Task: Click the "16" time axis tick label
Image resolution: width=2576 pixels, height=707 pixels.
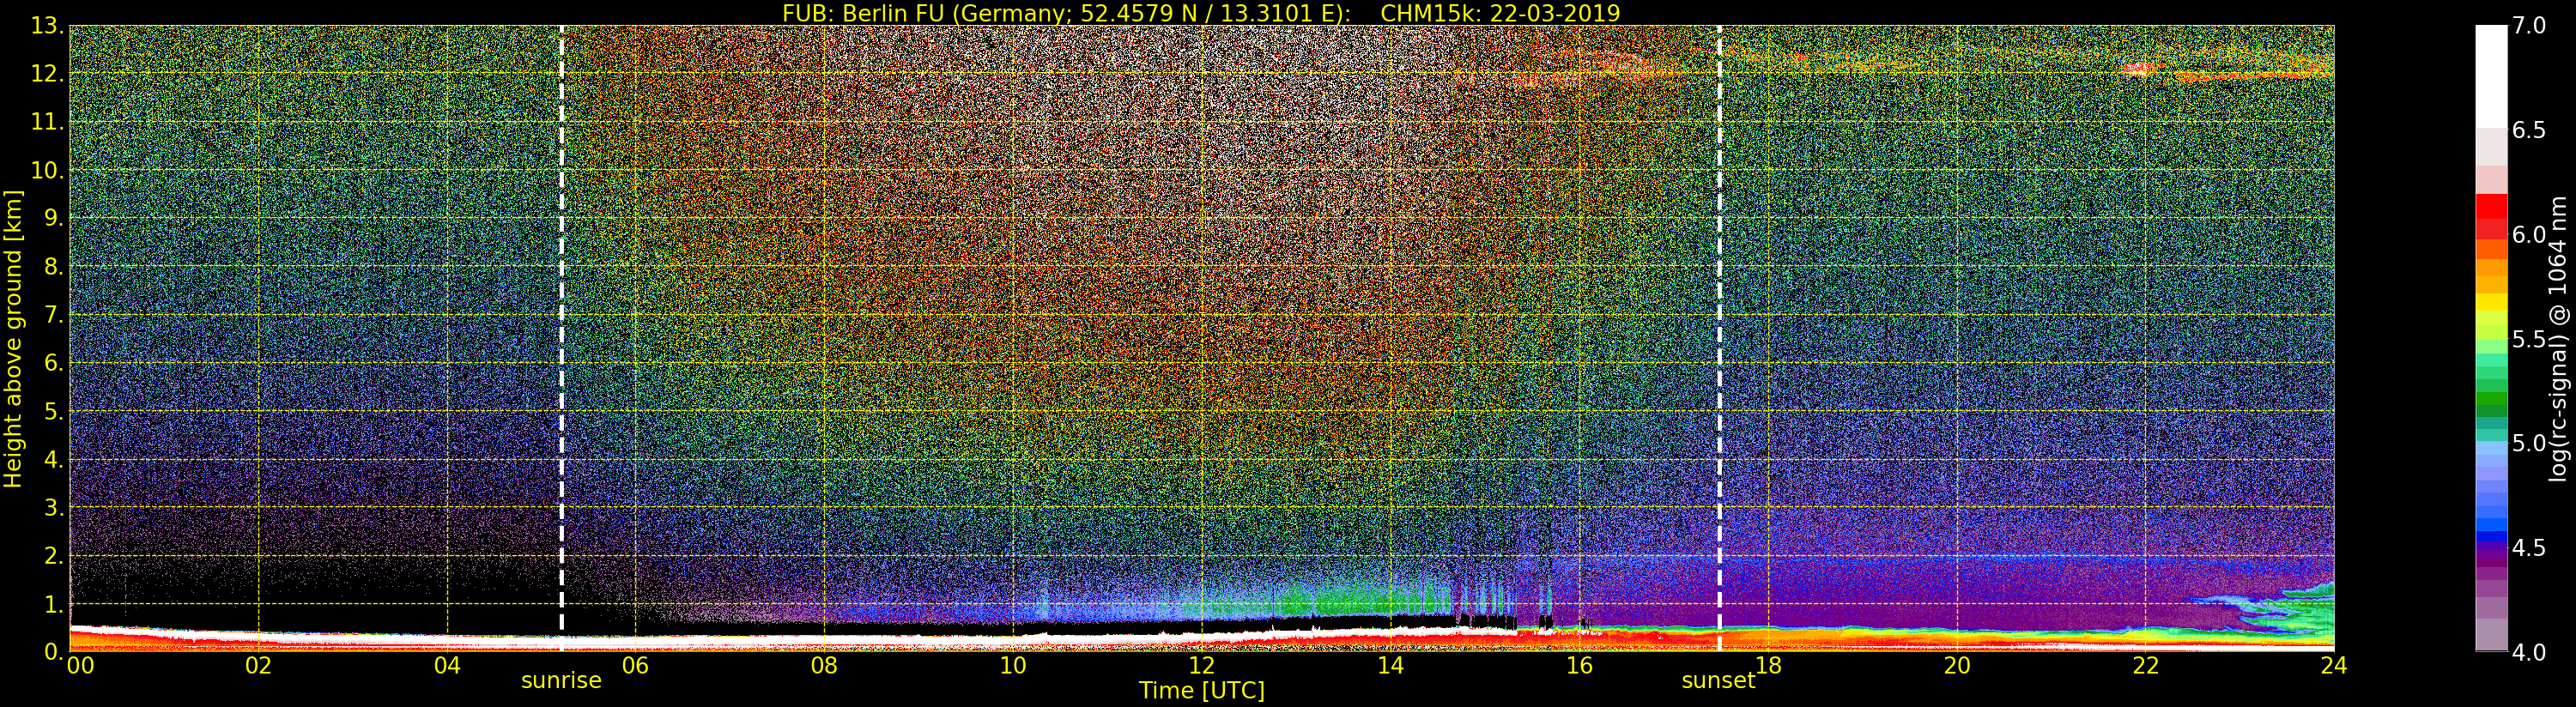Action: (x=1579, y=666)
